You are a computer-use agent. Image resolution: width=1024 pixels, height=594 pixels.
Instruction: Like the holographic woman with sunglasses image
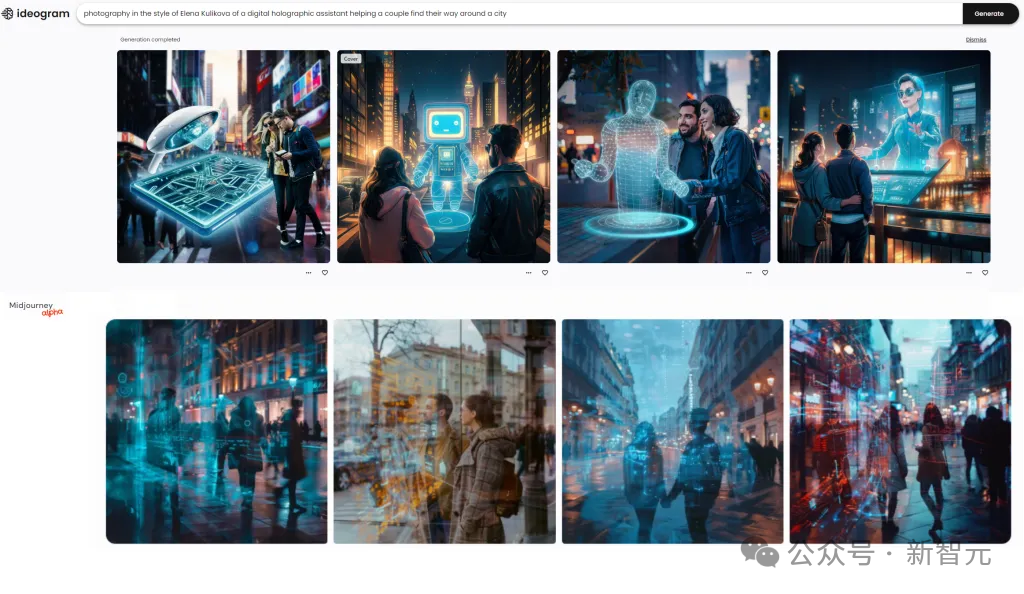[985, 272]
